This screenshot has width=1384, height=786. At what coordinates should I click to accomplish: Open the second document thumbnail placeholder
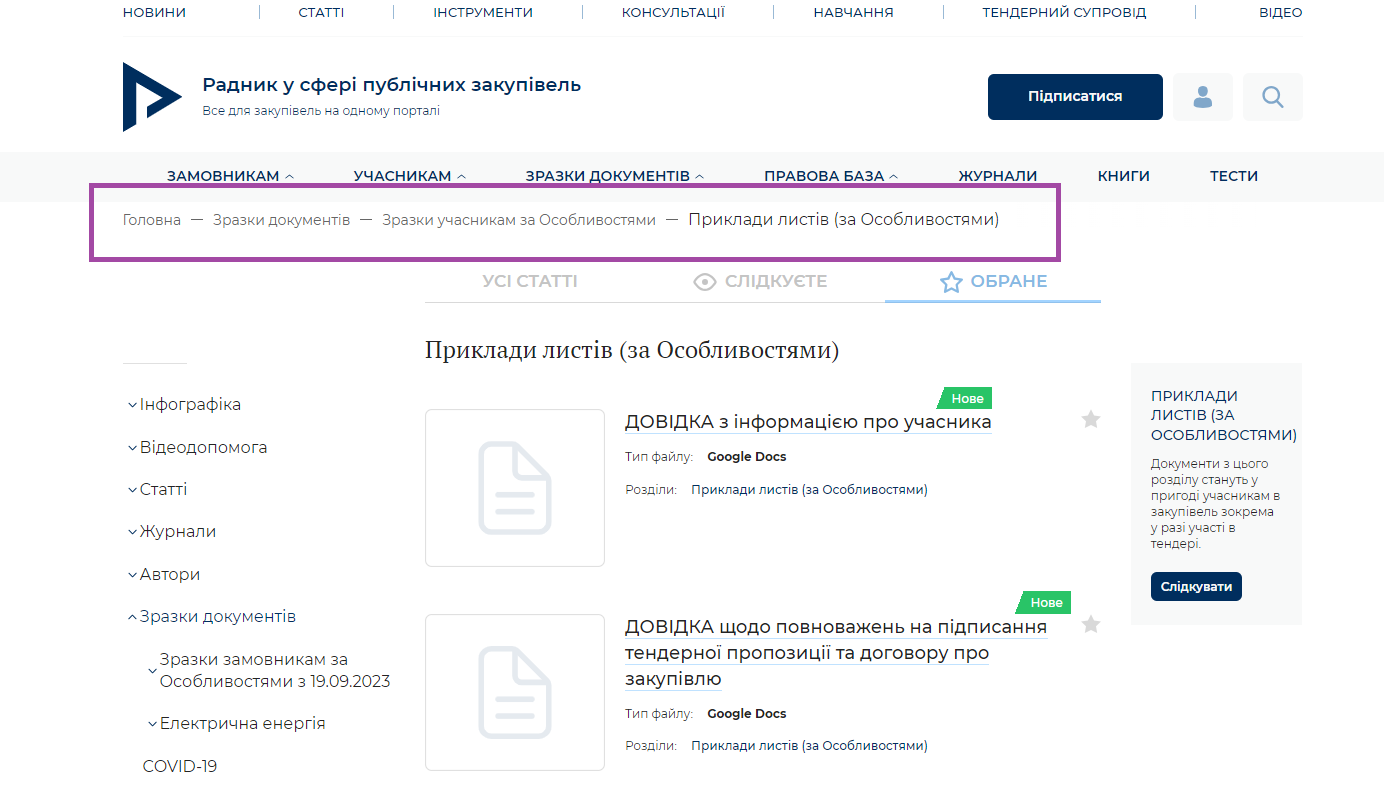point(514,692)
